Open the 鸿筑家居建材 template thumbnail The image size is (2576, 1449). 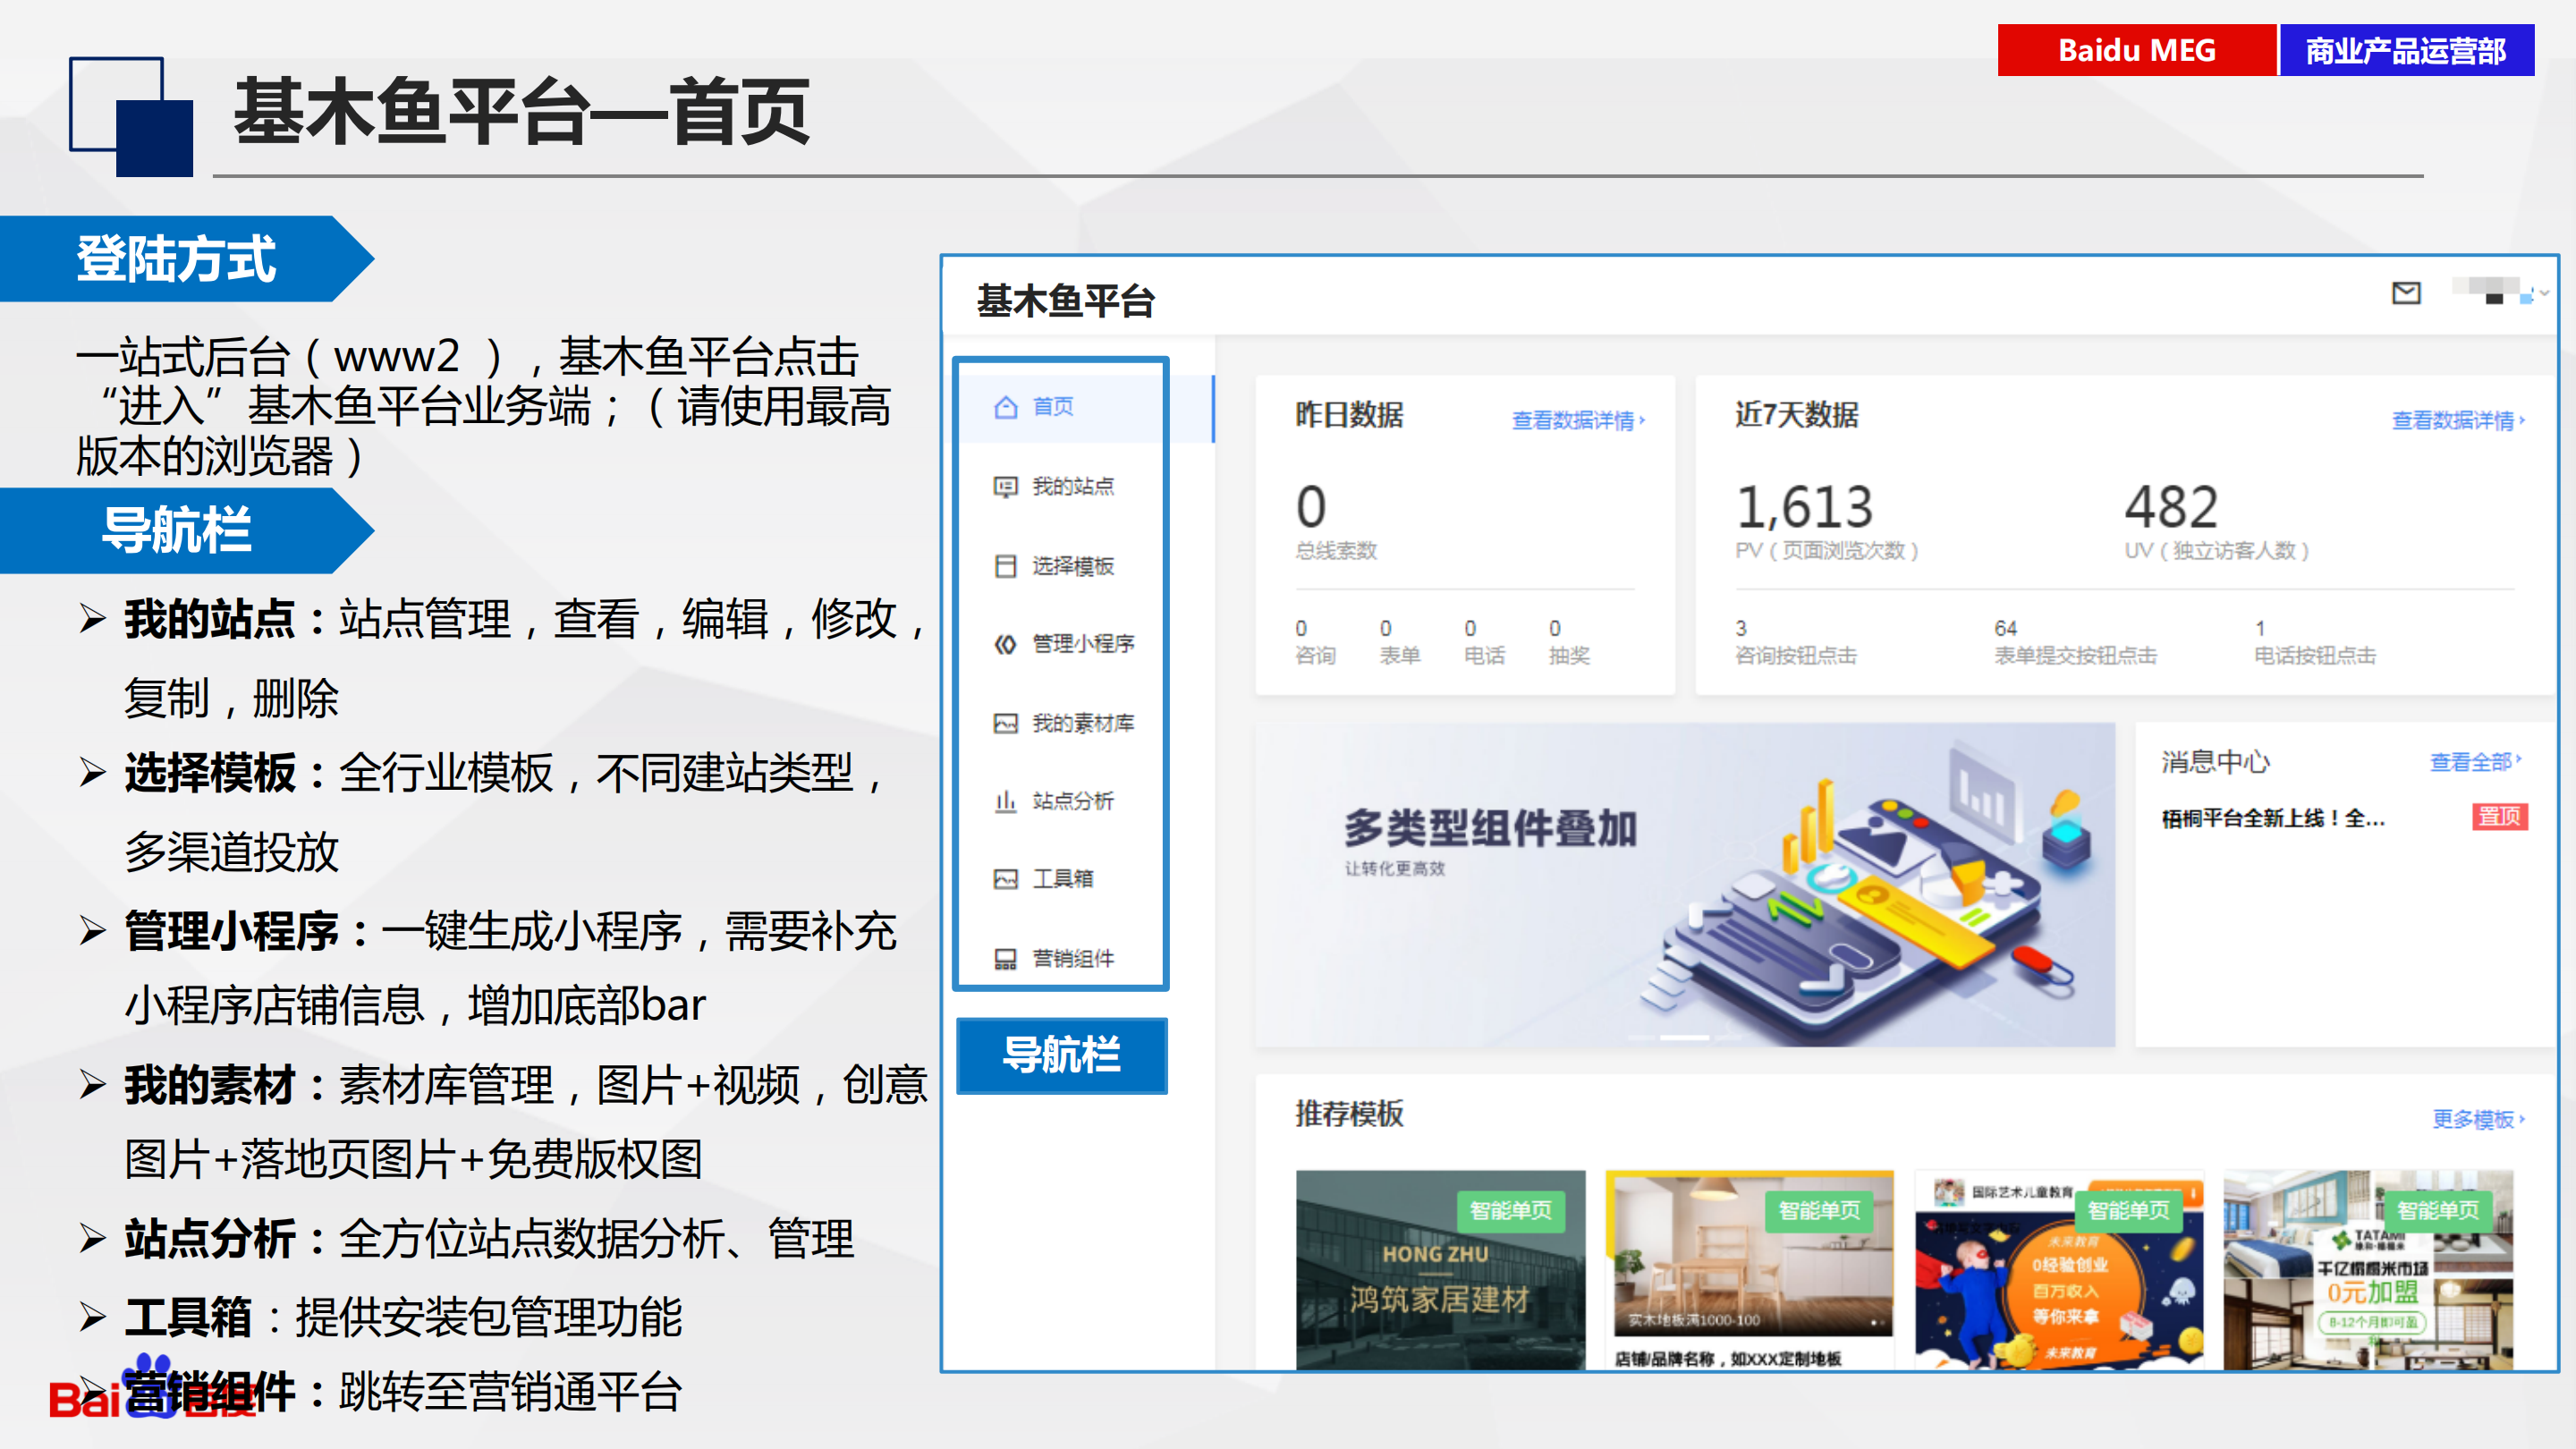click(x=1440, y=1270)
